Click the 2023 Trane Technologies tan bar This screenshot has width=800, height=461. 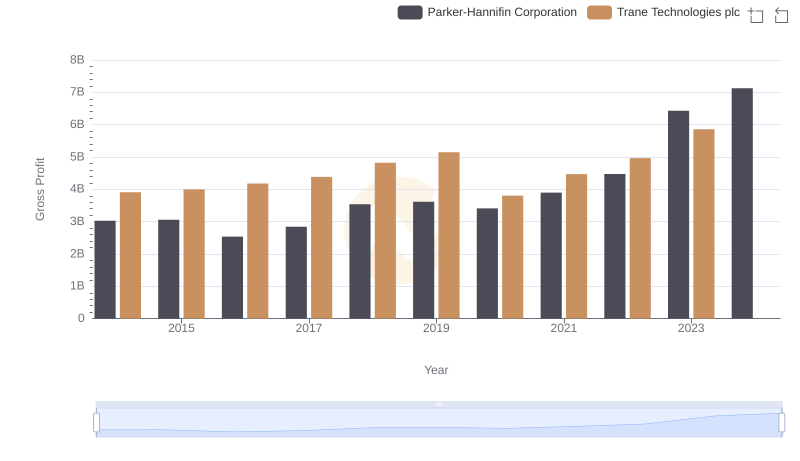tap(704, 224)
